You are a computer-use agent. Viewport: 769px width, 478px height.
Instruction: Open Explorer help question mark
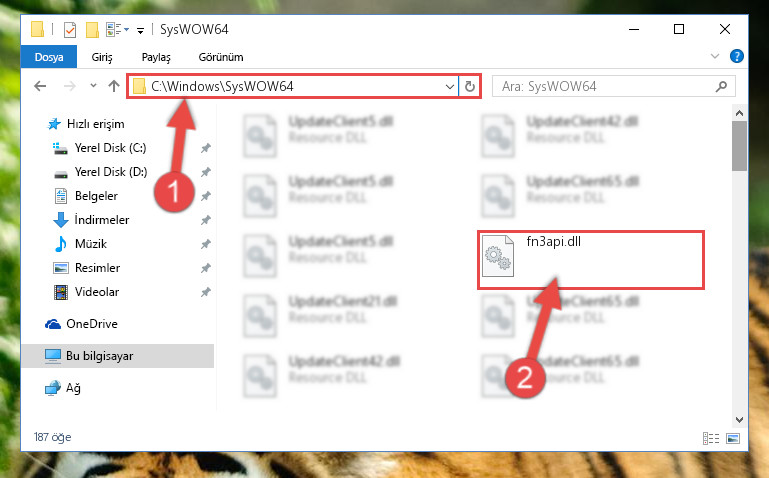pyautogui.click(x=736, y=56)
